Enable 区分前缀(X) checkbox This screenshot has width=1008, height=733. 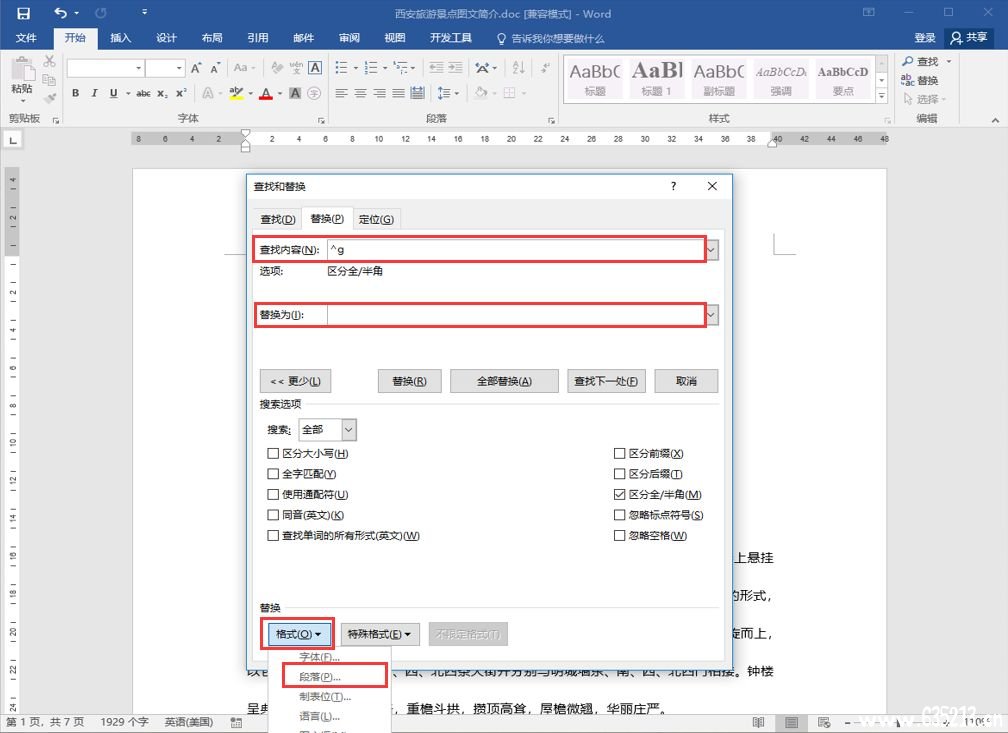619,453
